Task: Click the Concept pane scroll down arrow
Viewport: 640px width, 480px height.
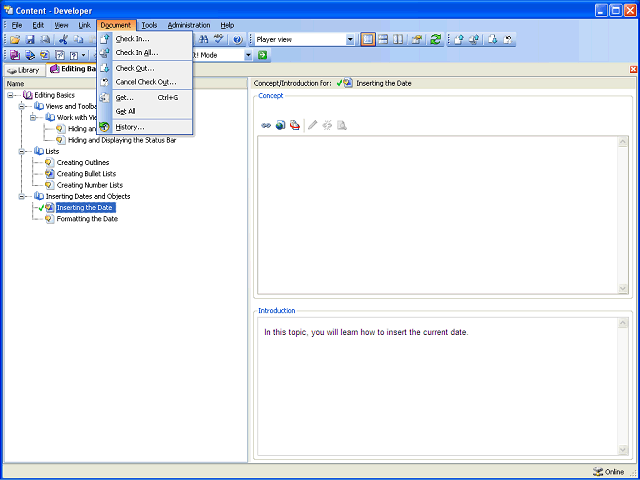Action: [x=623, y=289]
